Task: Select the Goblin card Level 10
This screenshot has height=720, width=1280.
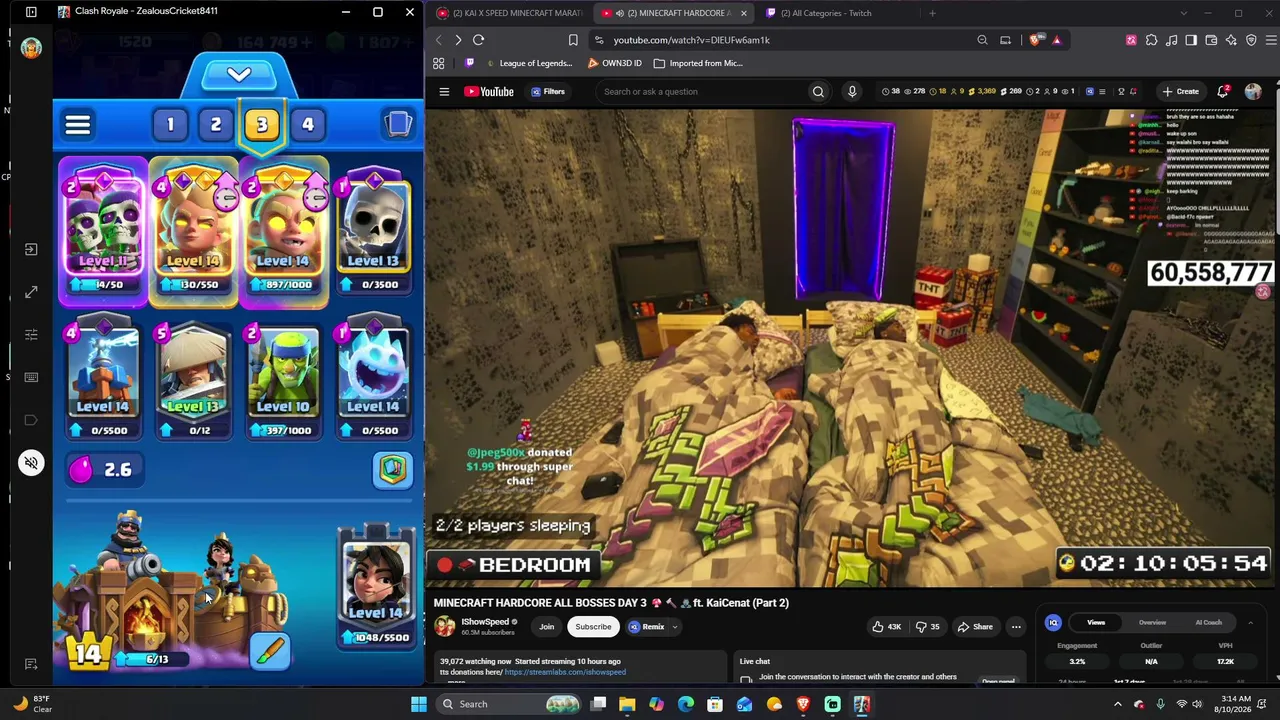Action: tap(283, 380)
